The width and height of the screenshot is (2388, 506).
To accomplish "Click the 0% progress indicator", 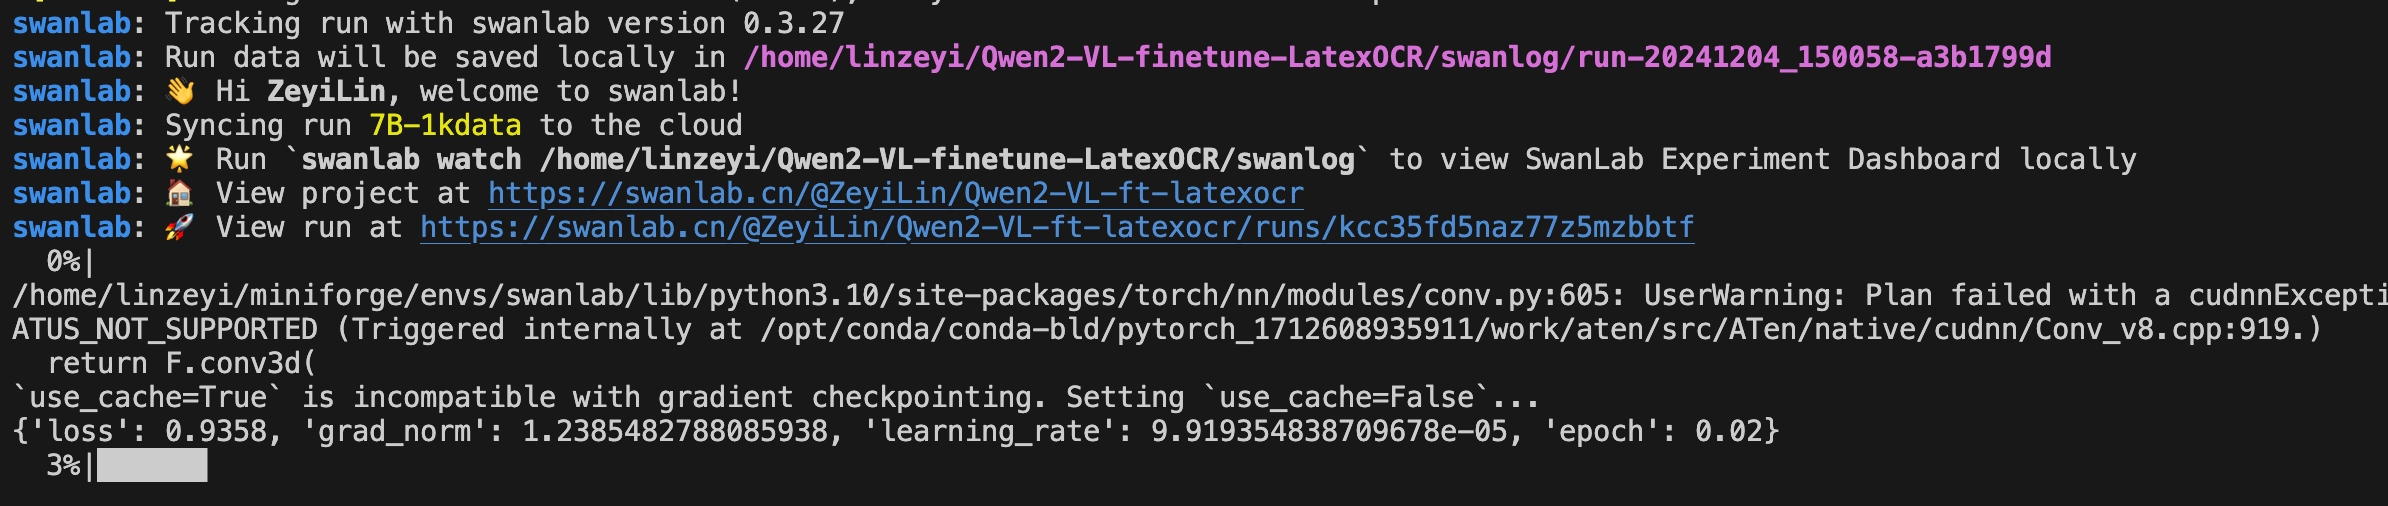I will (x=64, y=262).
